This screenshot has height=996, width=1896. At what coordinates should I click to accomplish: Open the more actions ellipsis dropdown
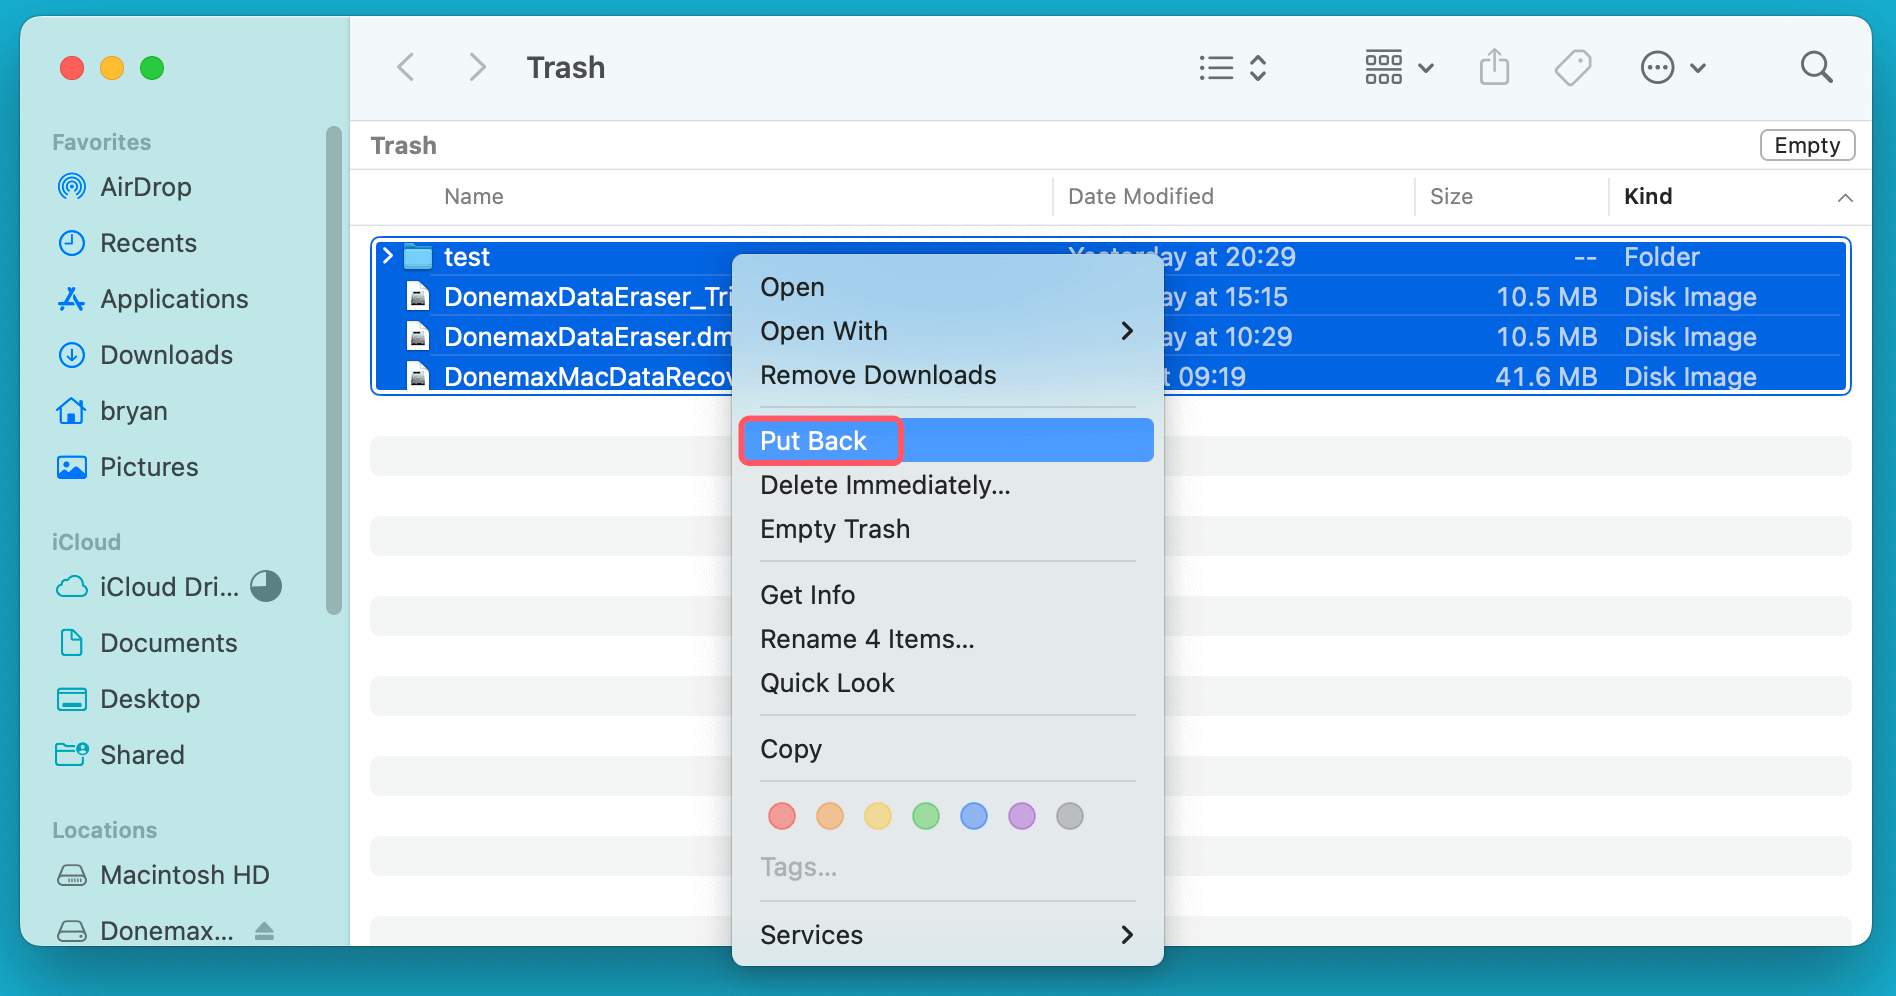coord(1672,68)
